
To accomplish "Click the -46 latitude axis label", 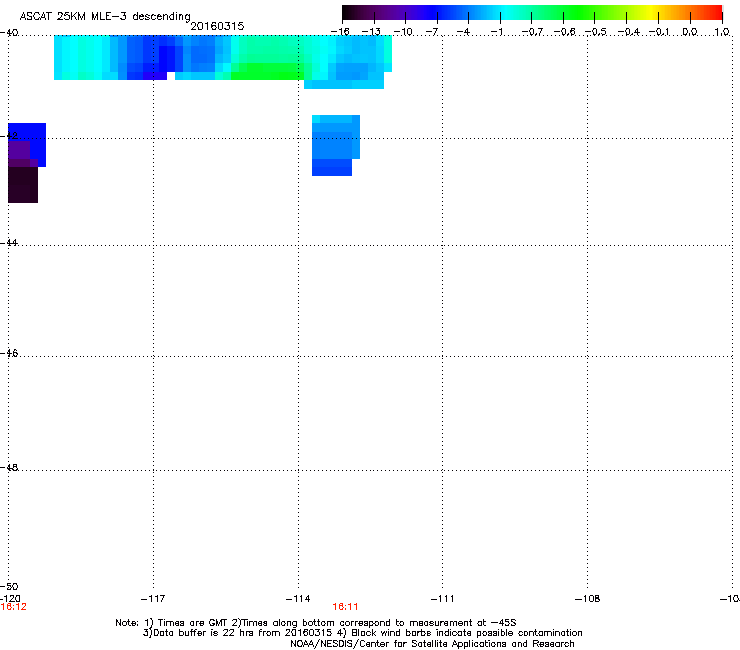I will [x=9, y=353].
